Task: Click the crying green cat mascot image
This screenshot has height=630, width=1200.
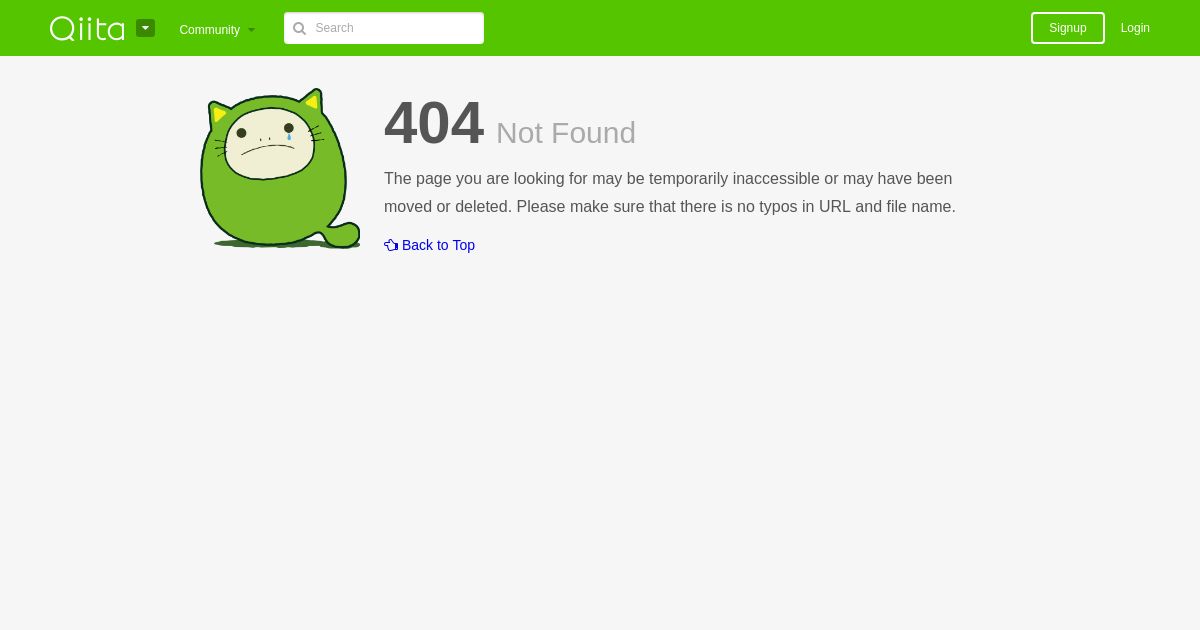Action: tap(280, 168)
